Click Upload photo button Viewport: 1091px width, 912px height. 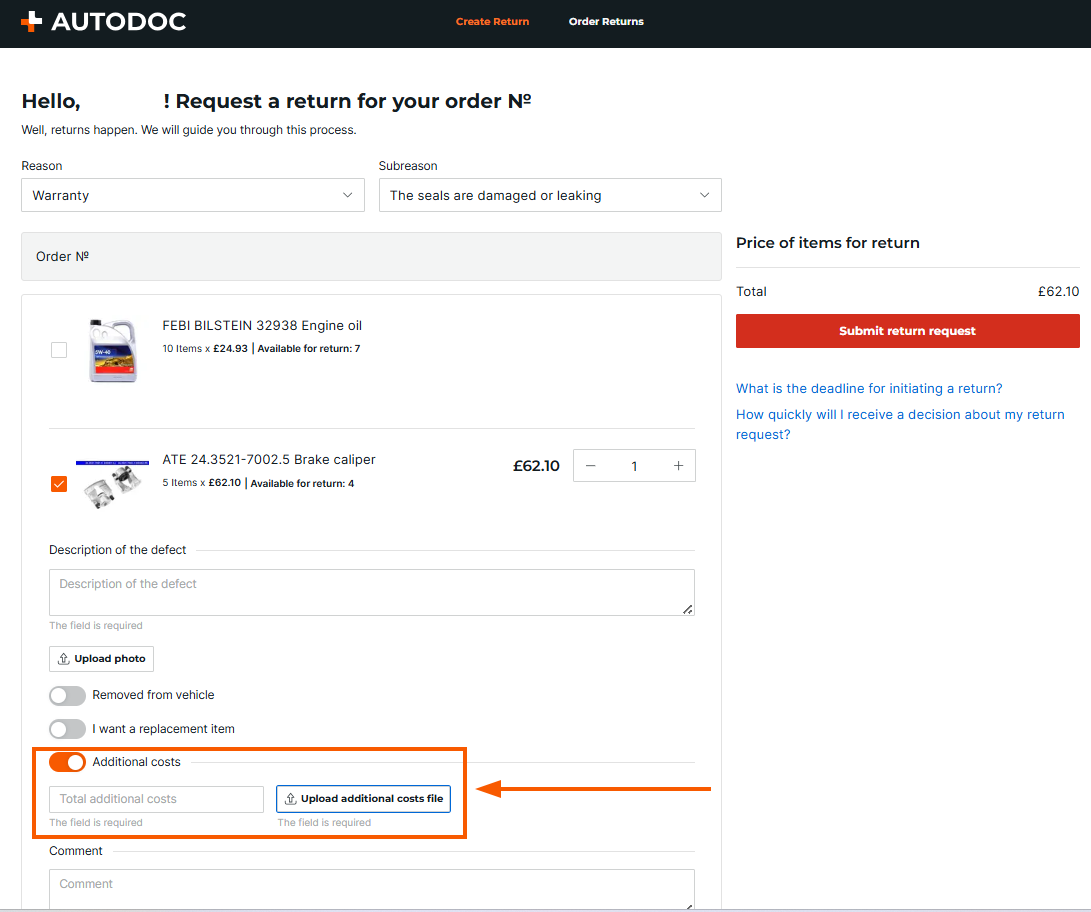(x=101, y=659)
